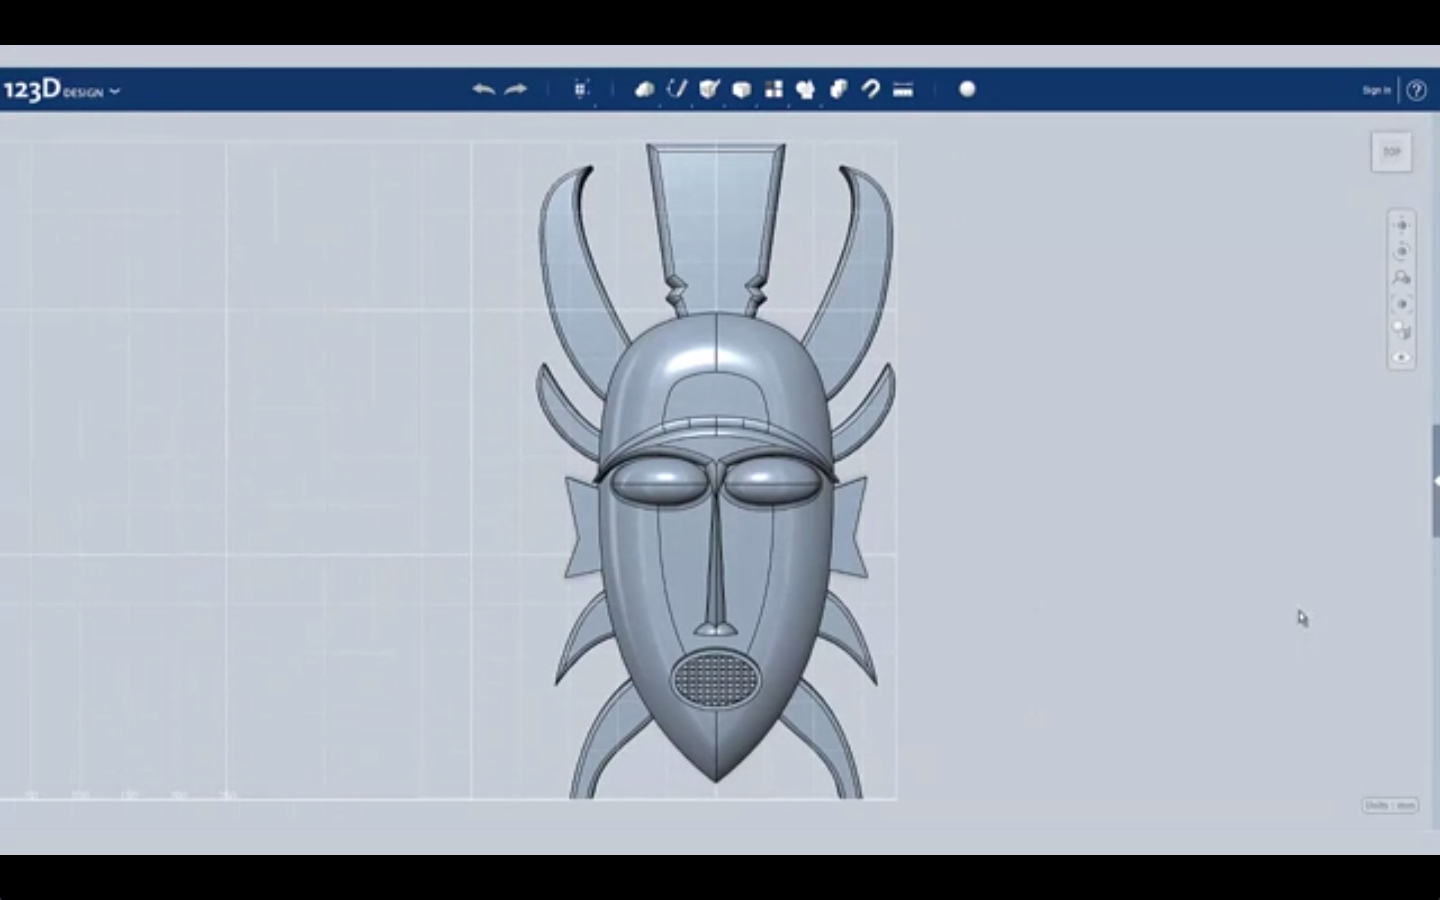This screenshot has width=1440, height=900.
Task: Open the Construct tool
Action: [x=709, y=89]
